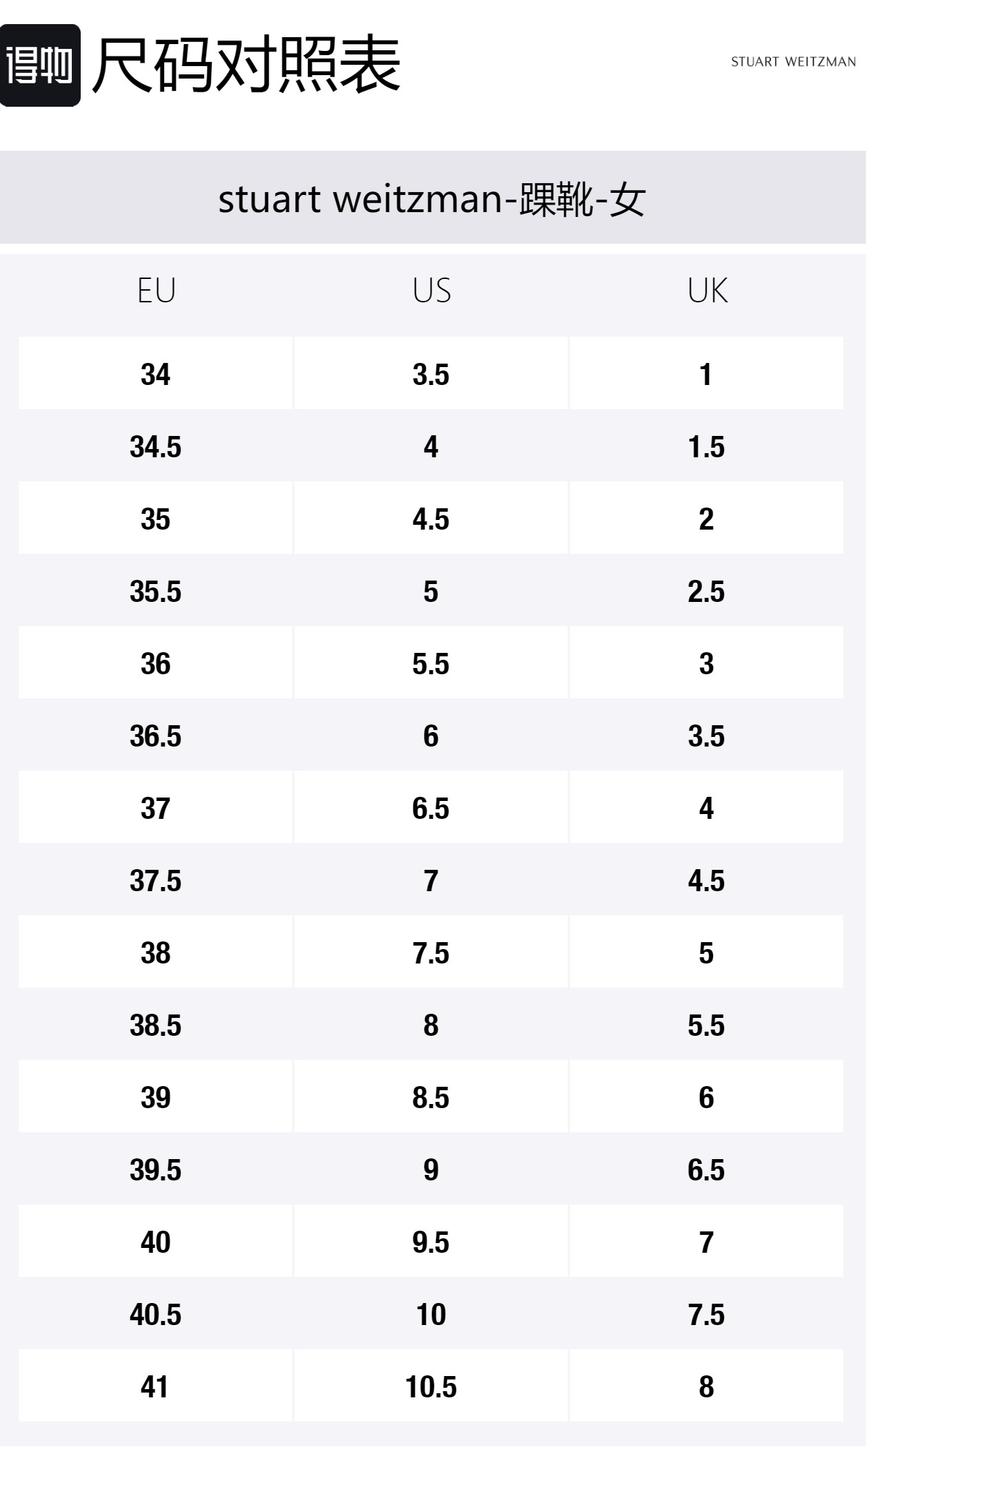Click EU size 41 cell

pos(156,1387)
